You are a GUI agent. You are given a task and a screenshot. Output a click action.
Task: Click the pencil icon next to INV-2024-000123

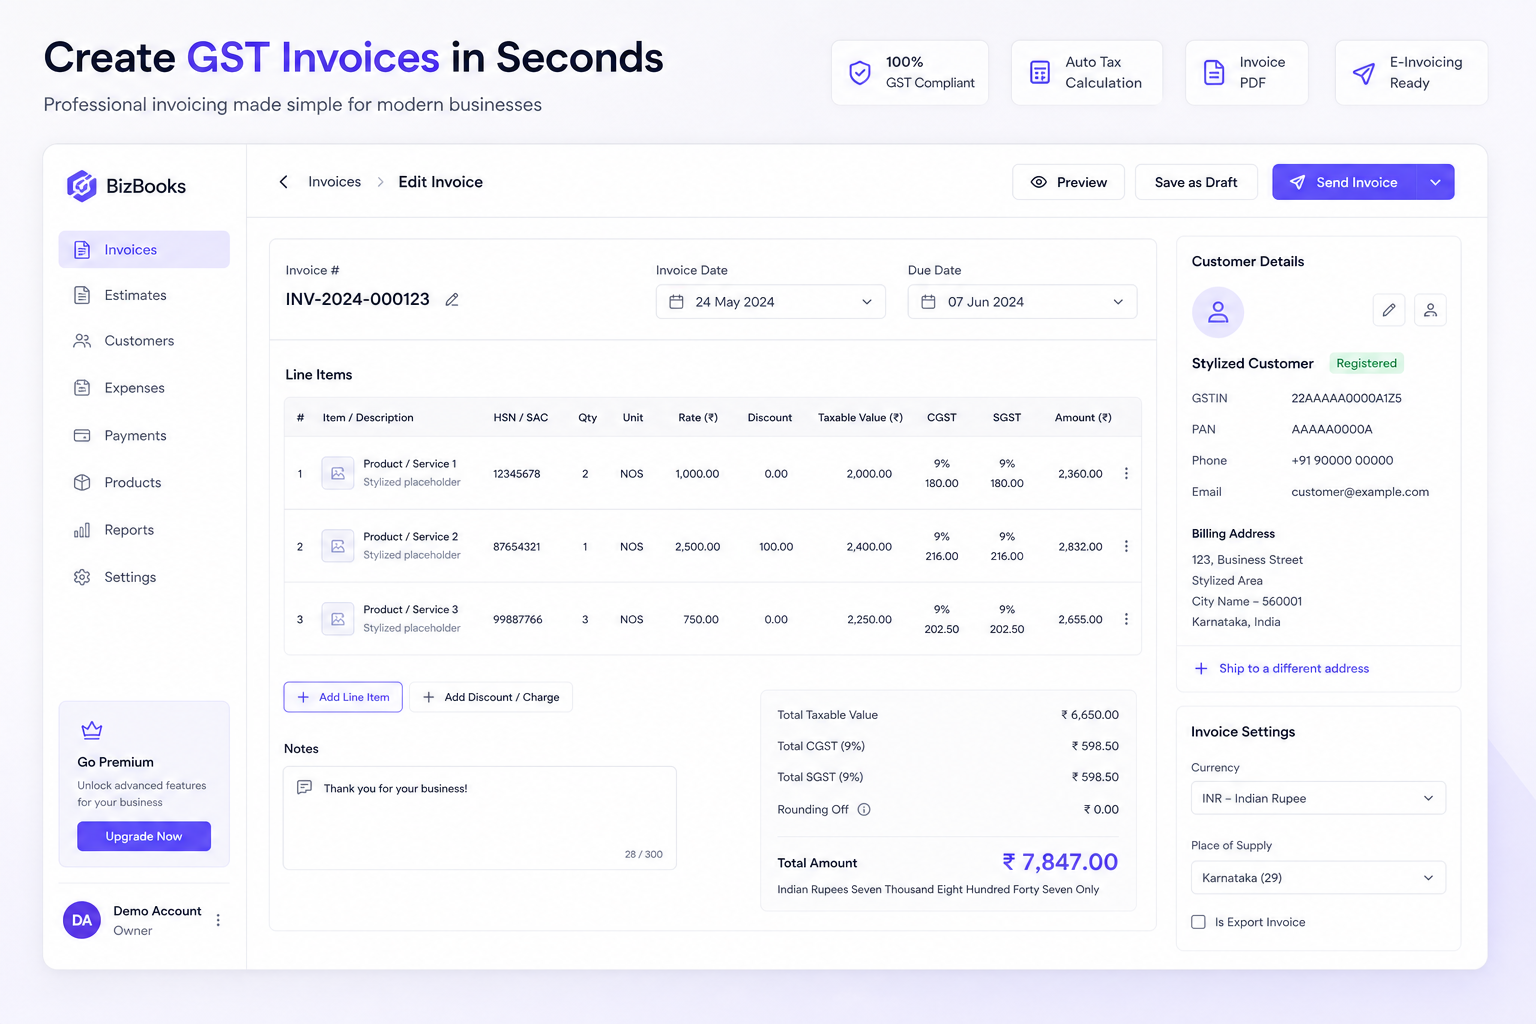(452, 300)
